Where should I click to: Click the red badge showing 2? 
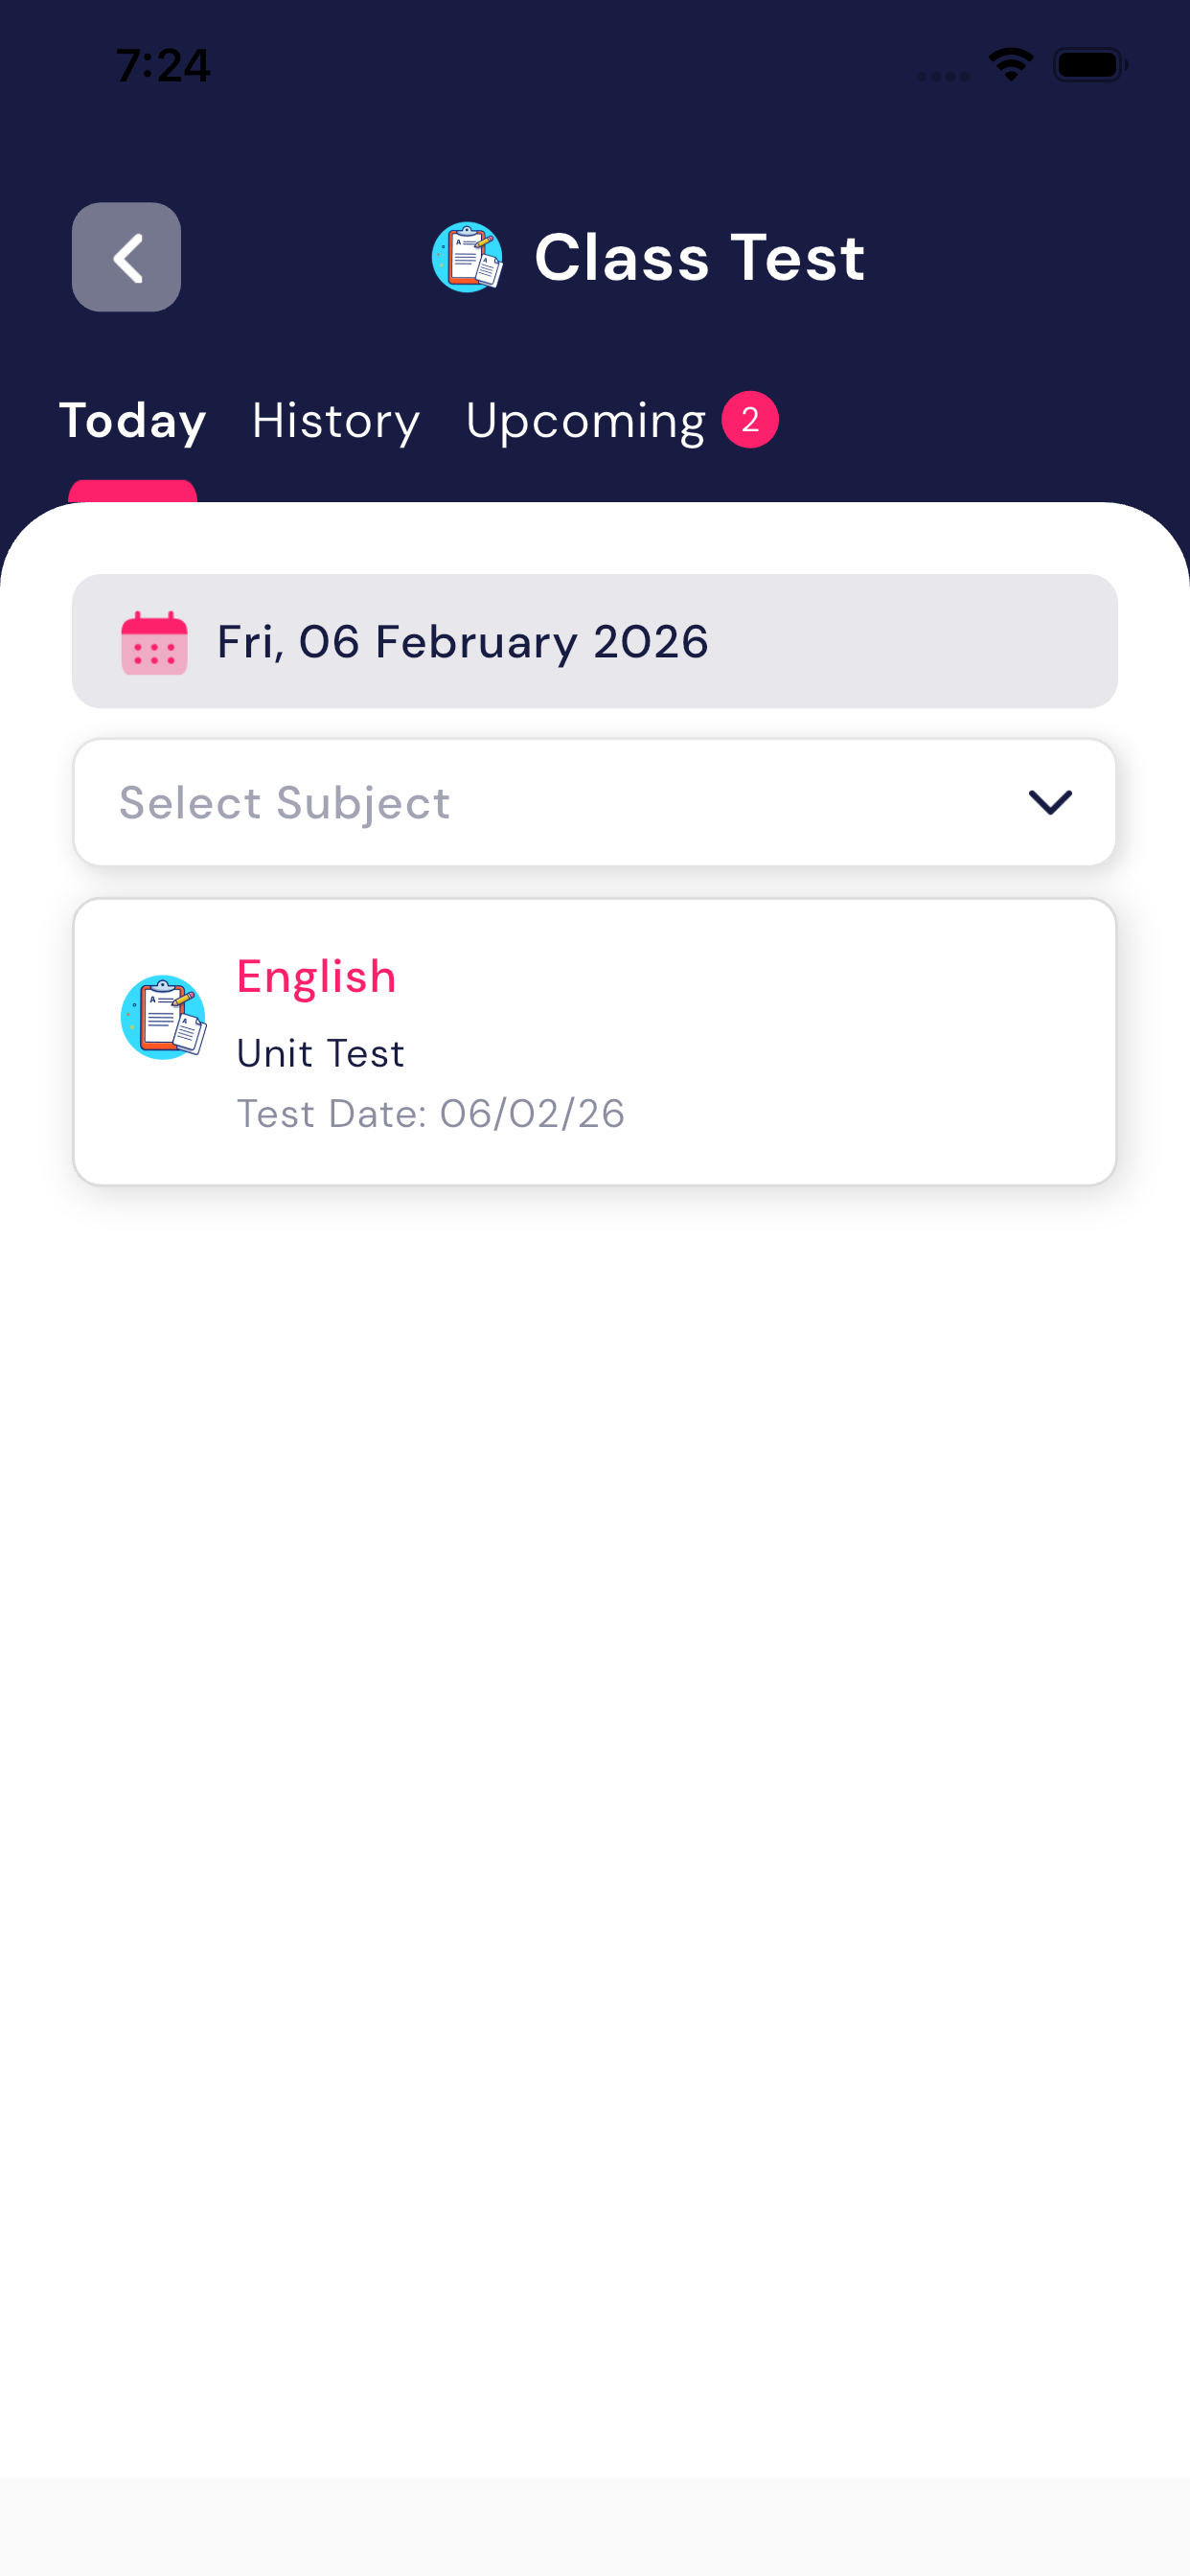750,420
